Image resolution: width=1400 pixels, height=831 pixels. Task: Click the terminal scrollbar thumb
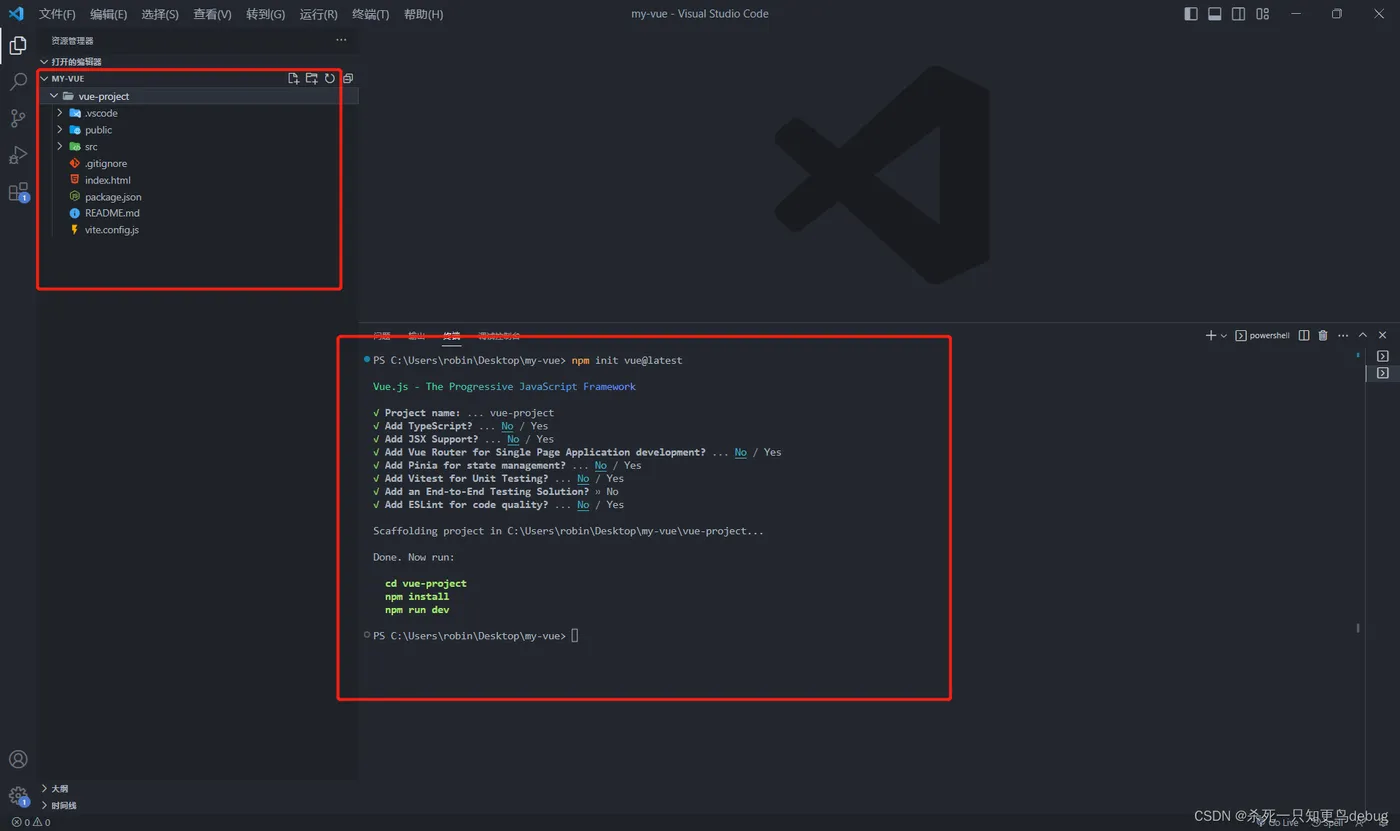coord(1358,628)
